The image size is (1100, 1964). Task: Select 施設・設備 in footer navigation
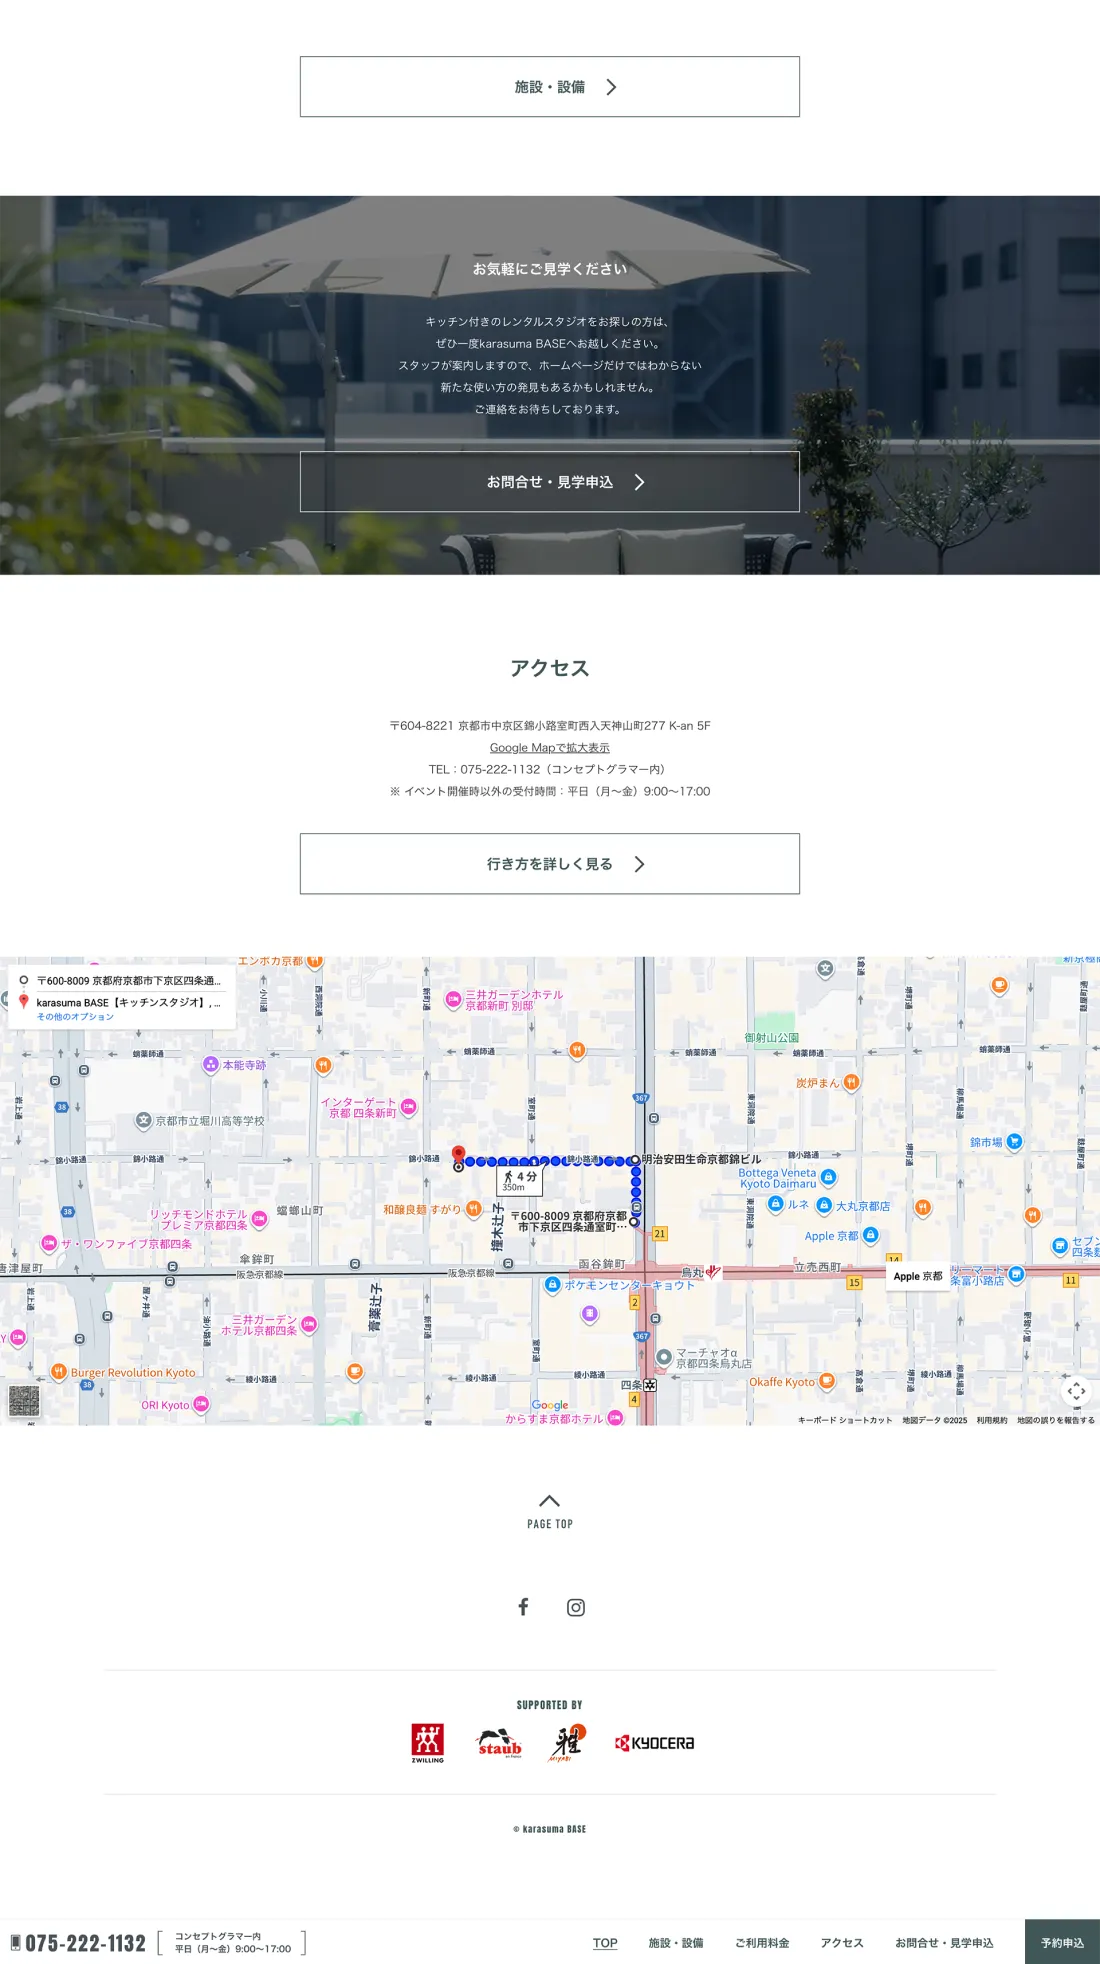tap(676, 1943)
